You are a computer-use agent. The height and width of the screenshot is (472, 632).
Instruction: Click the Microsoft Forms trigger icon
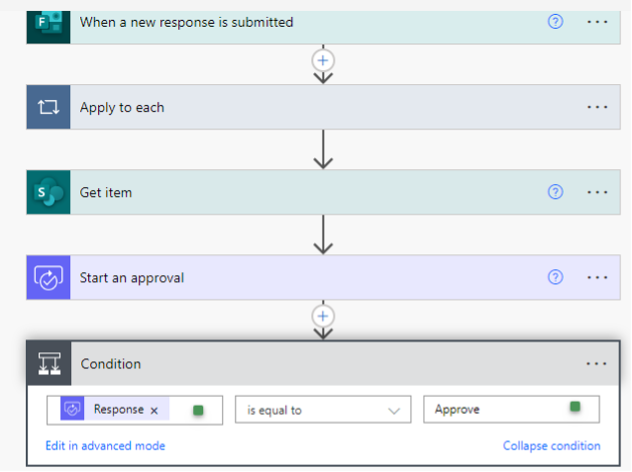click(48, 24)
